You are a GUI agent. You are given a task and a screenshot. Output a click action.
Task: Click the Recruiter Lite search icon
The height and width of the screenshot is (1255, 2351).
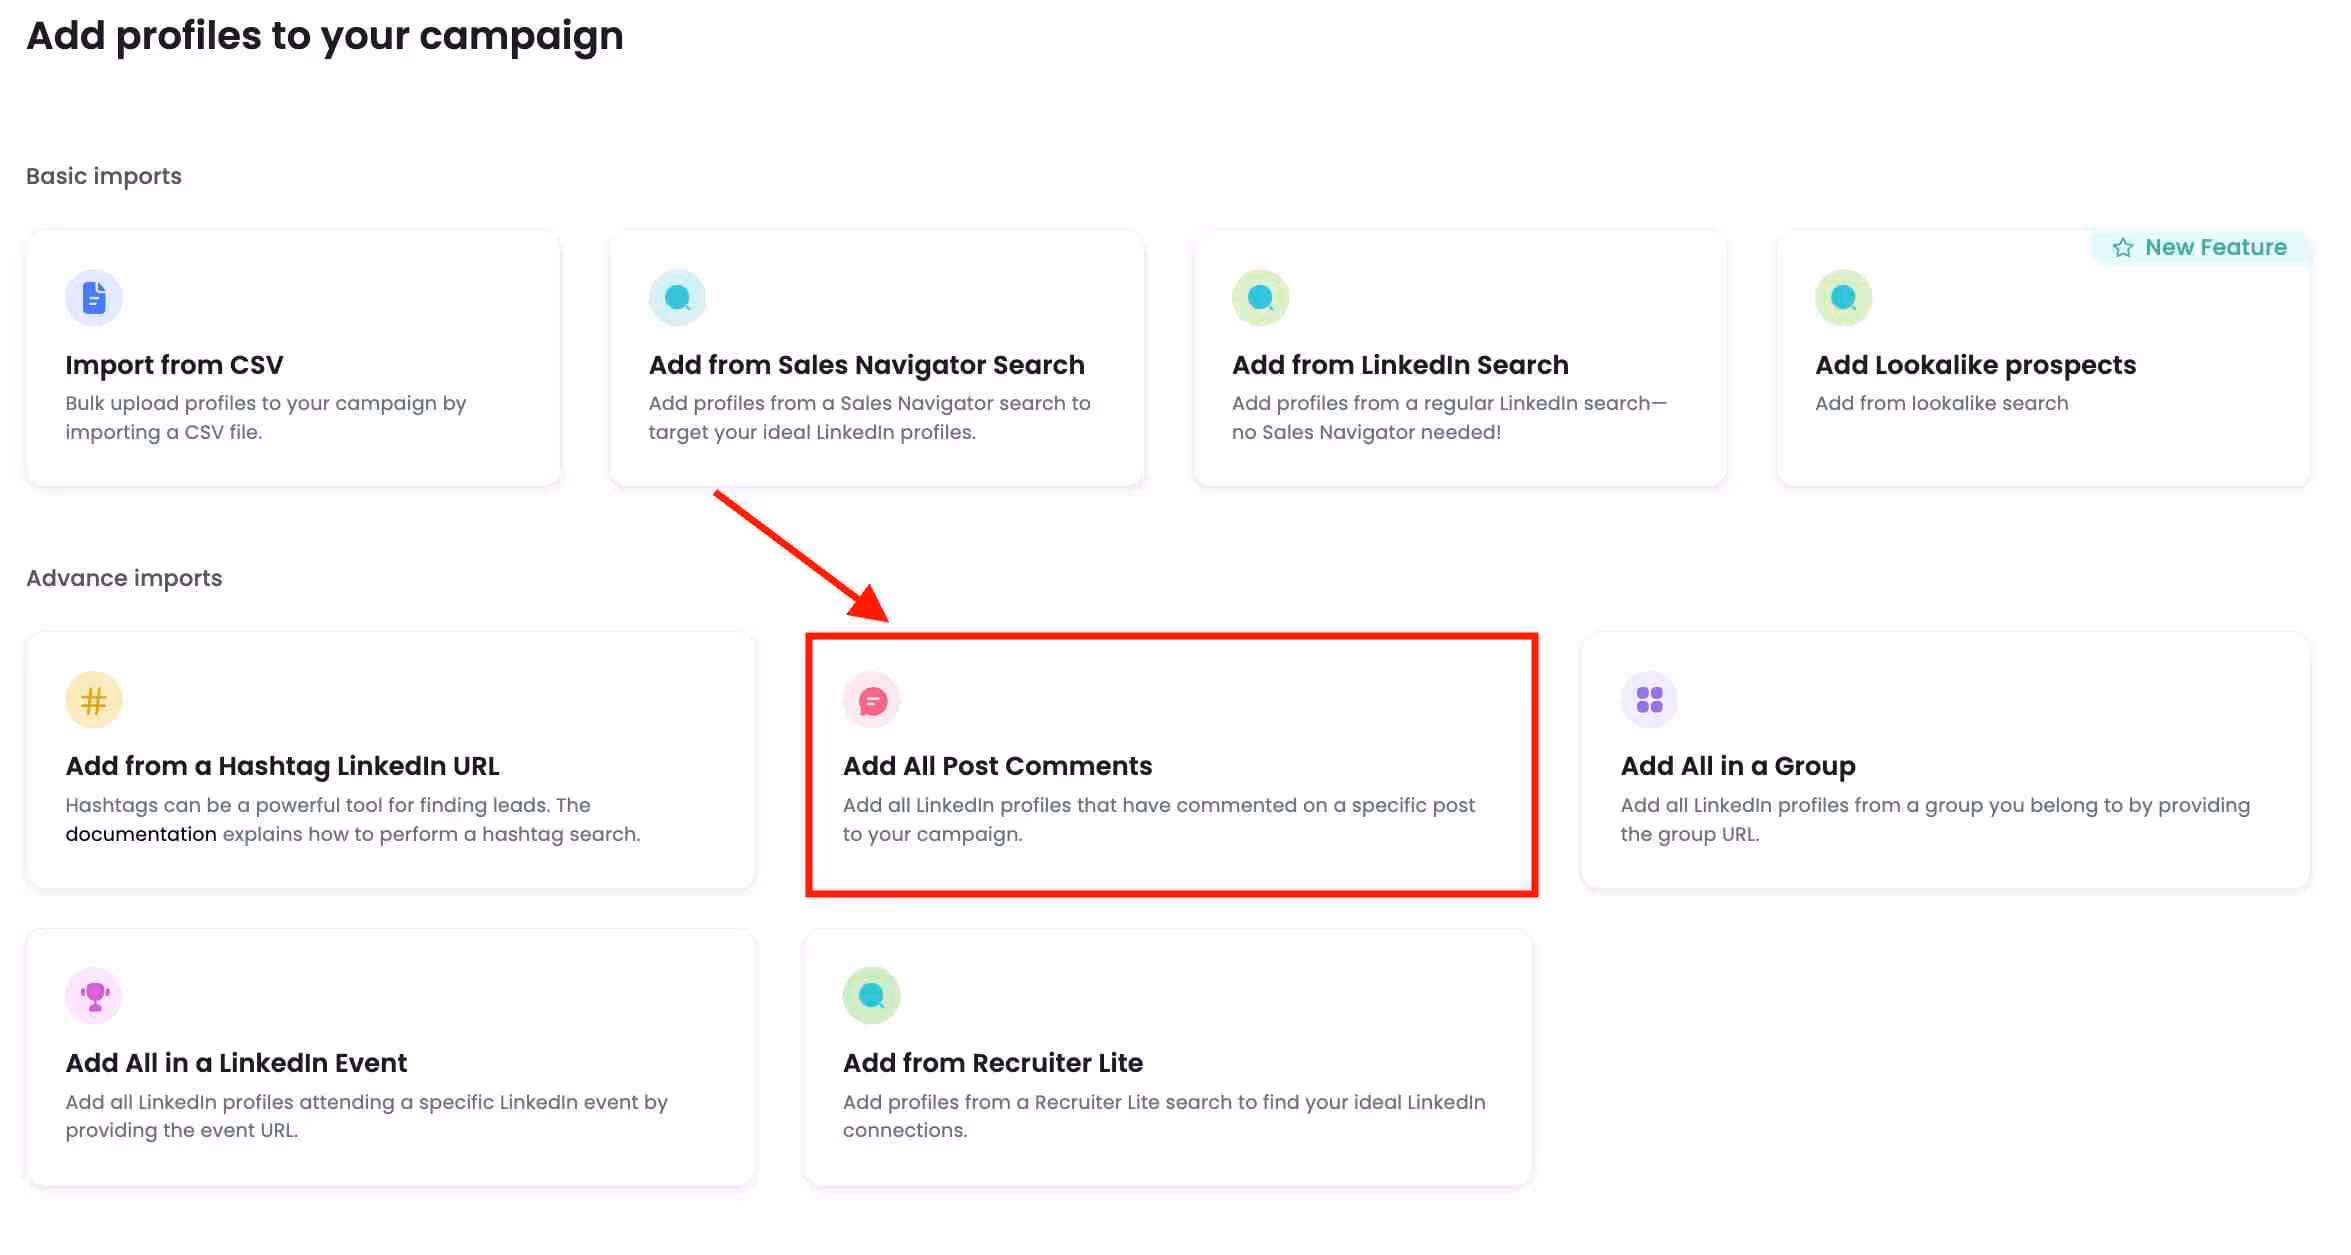coord(871,995)
